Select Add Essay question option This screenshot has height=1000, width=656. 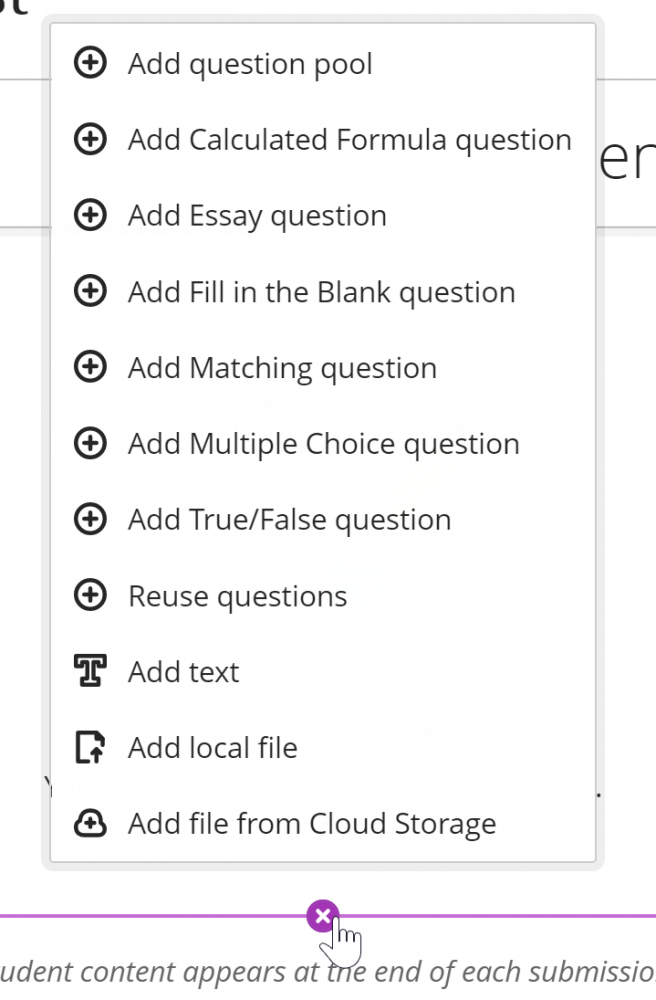(x=257, y=216)
